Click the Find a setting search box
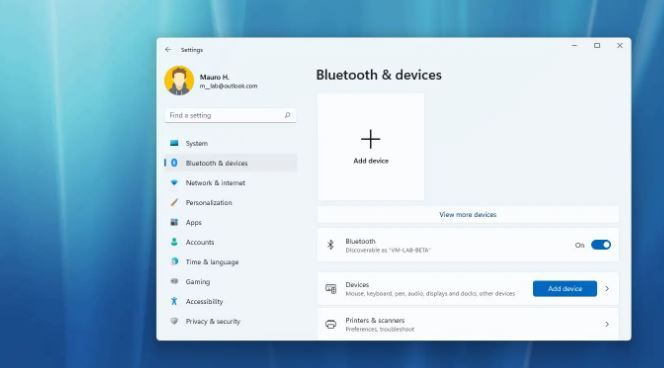 pyautogui.click(x=230, y=115)
